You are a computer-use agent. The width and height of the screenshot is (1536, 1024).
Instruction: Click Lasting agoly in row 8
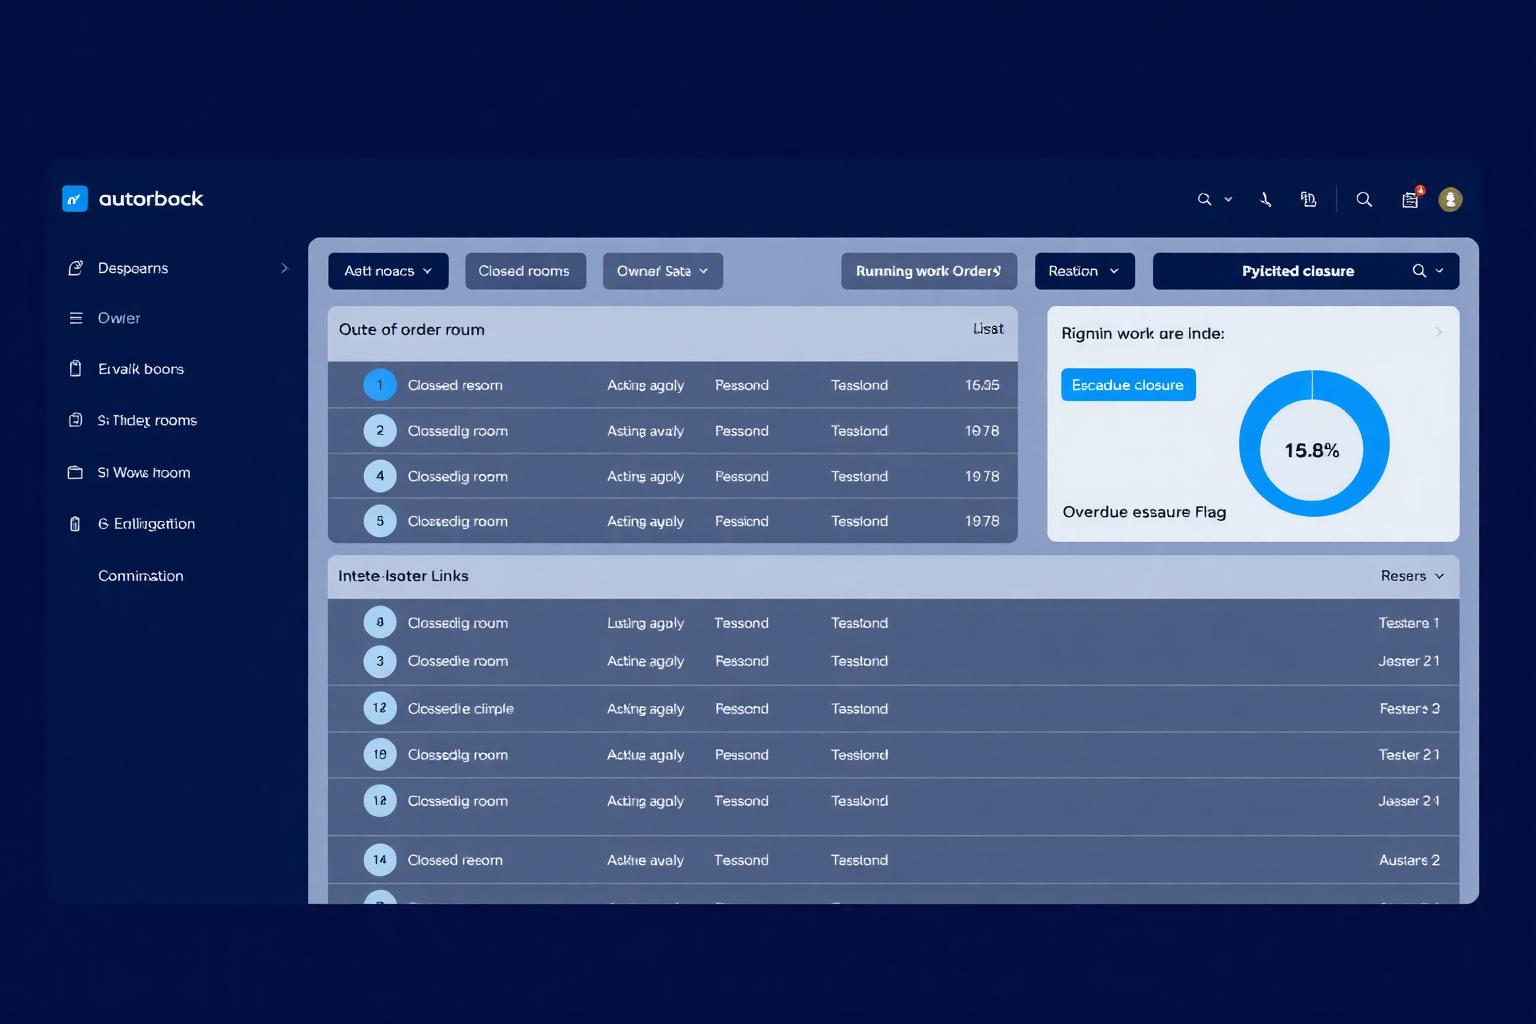(x=645, y=623)
